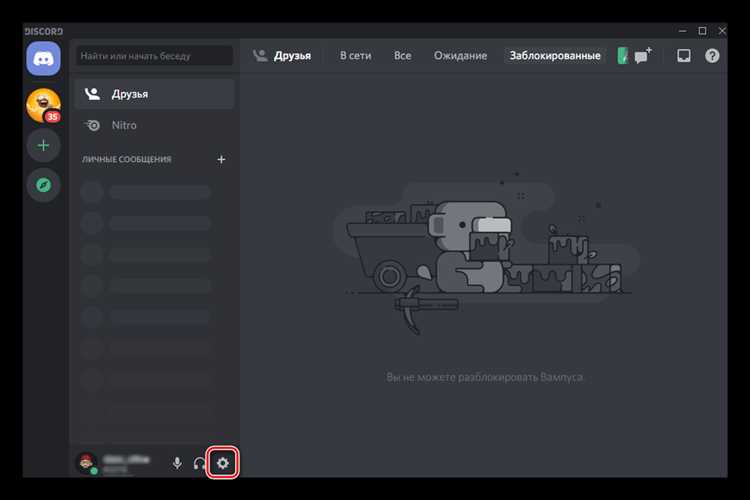Maximize the Discord window
The image size is (750, 500).
(702, 31)
